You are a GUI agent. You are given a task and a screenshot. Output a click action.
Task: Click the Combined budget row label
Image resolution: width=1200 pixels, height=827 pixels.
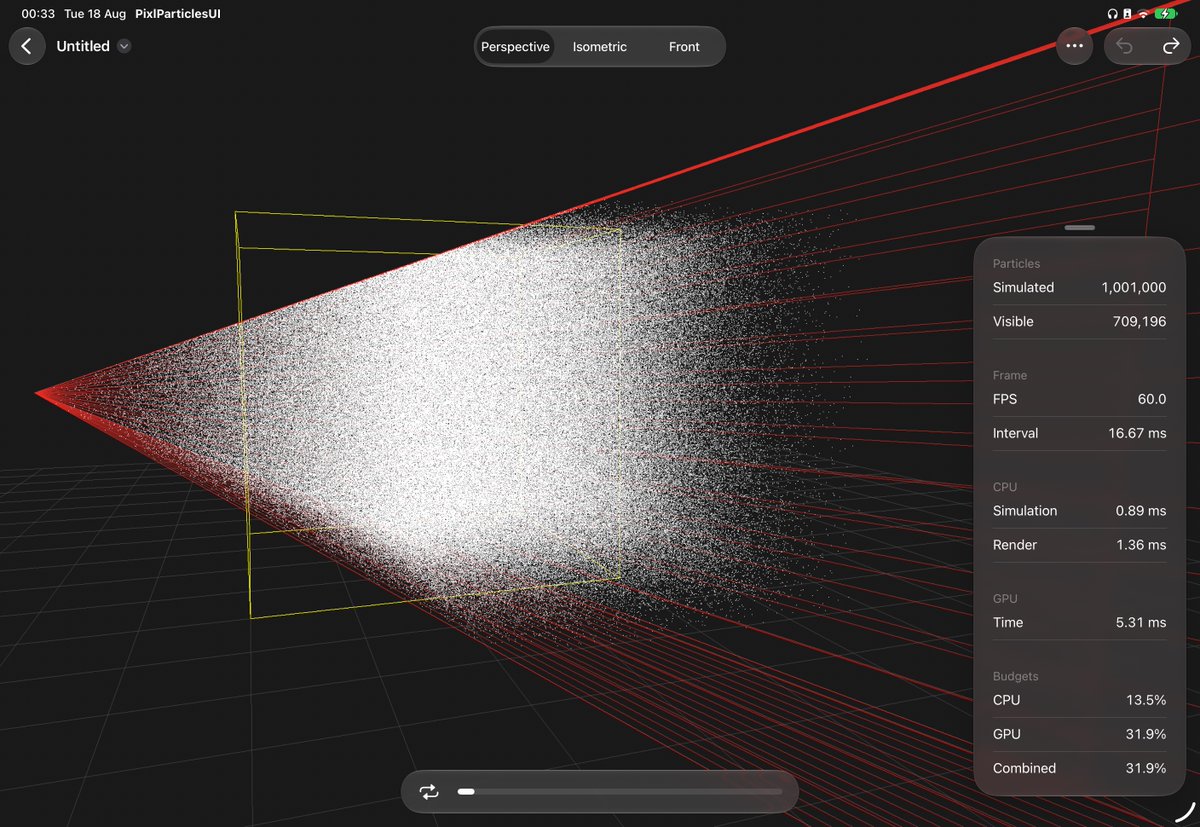coord(1024,768)
